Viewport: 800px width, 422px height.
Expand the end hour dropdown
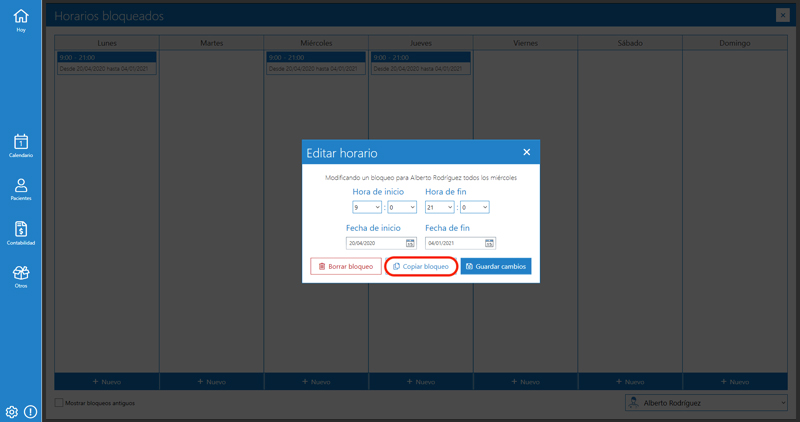point(439,207)
